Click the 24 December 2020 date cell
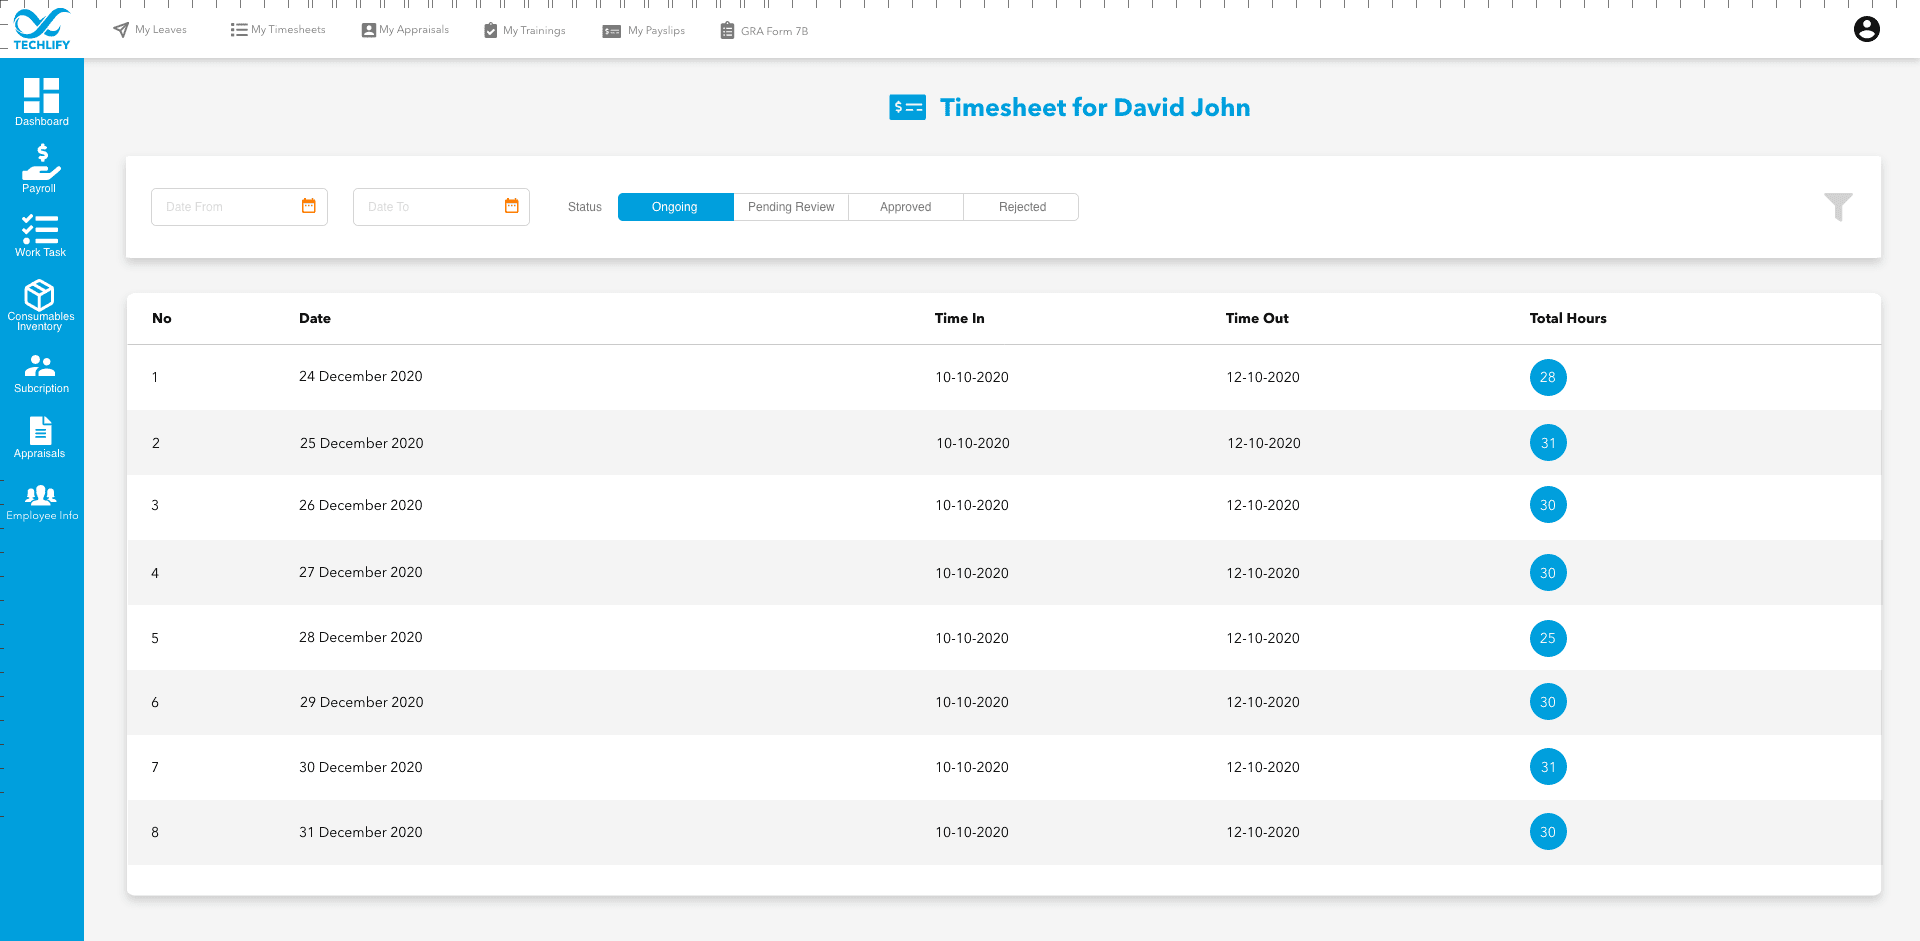 361,376
